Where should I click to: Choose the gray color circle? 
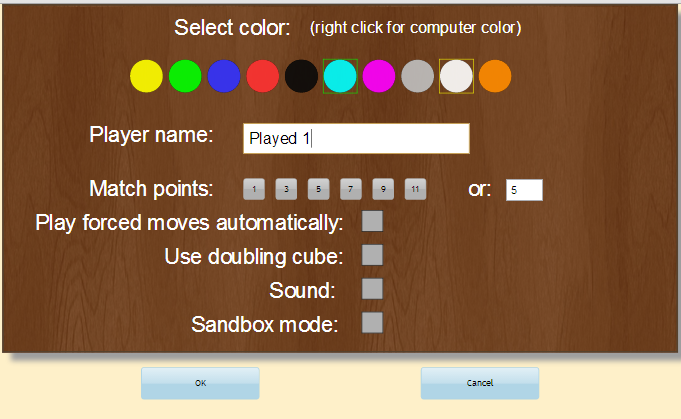point(417,77)
